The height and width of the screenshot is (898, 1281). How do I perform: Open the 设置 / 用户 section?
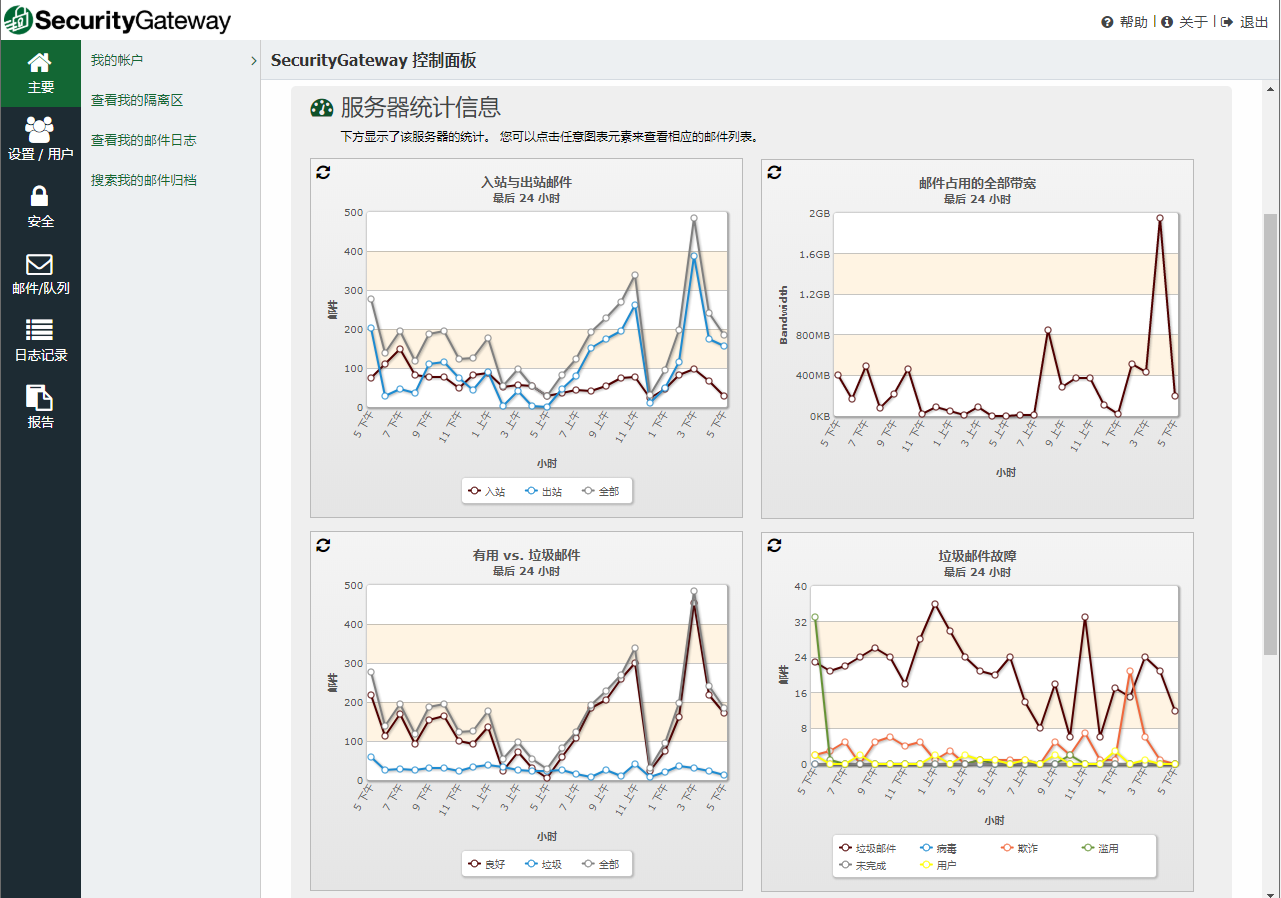(40, 140)
